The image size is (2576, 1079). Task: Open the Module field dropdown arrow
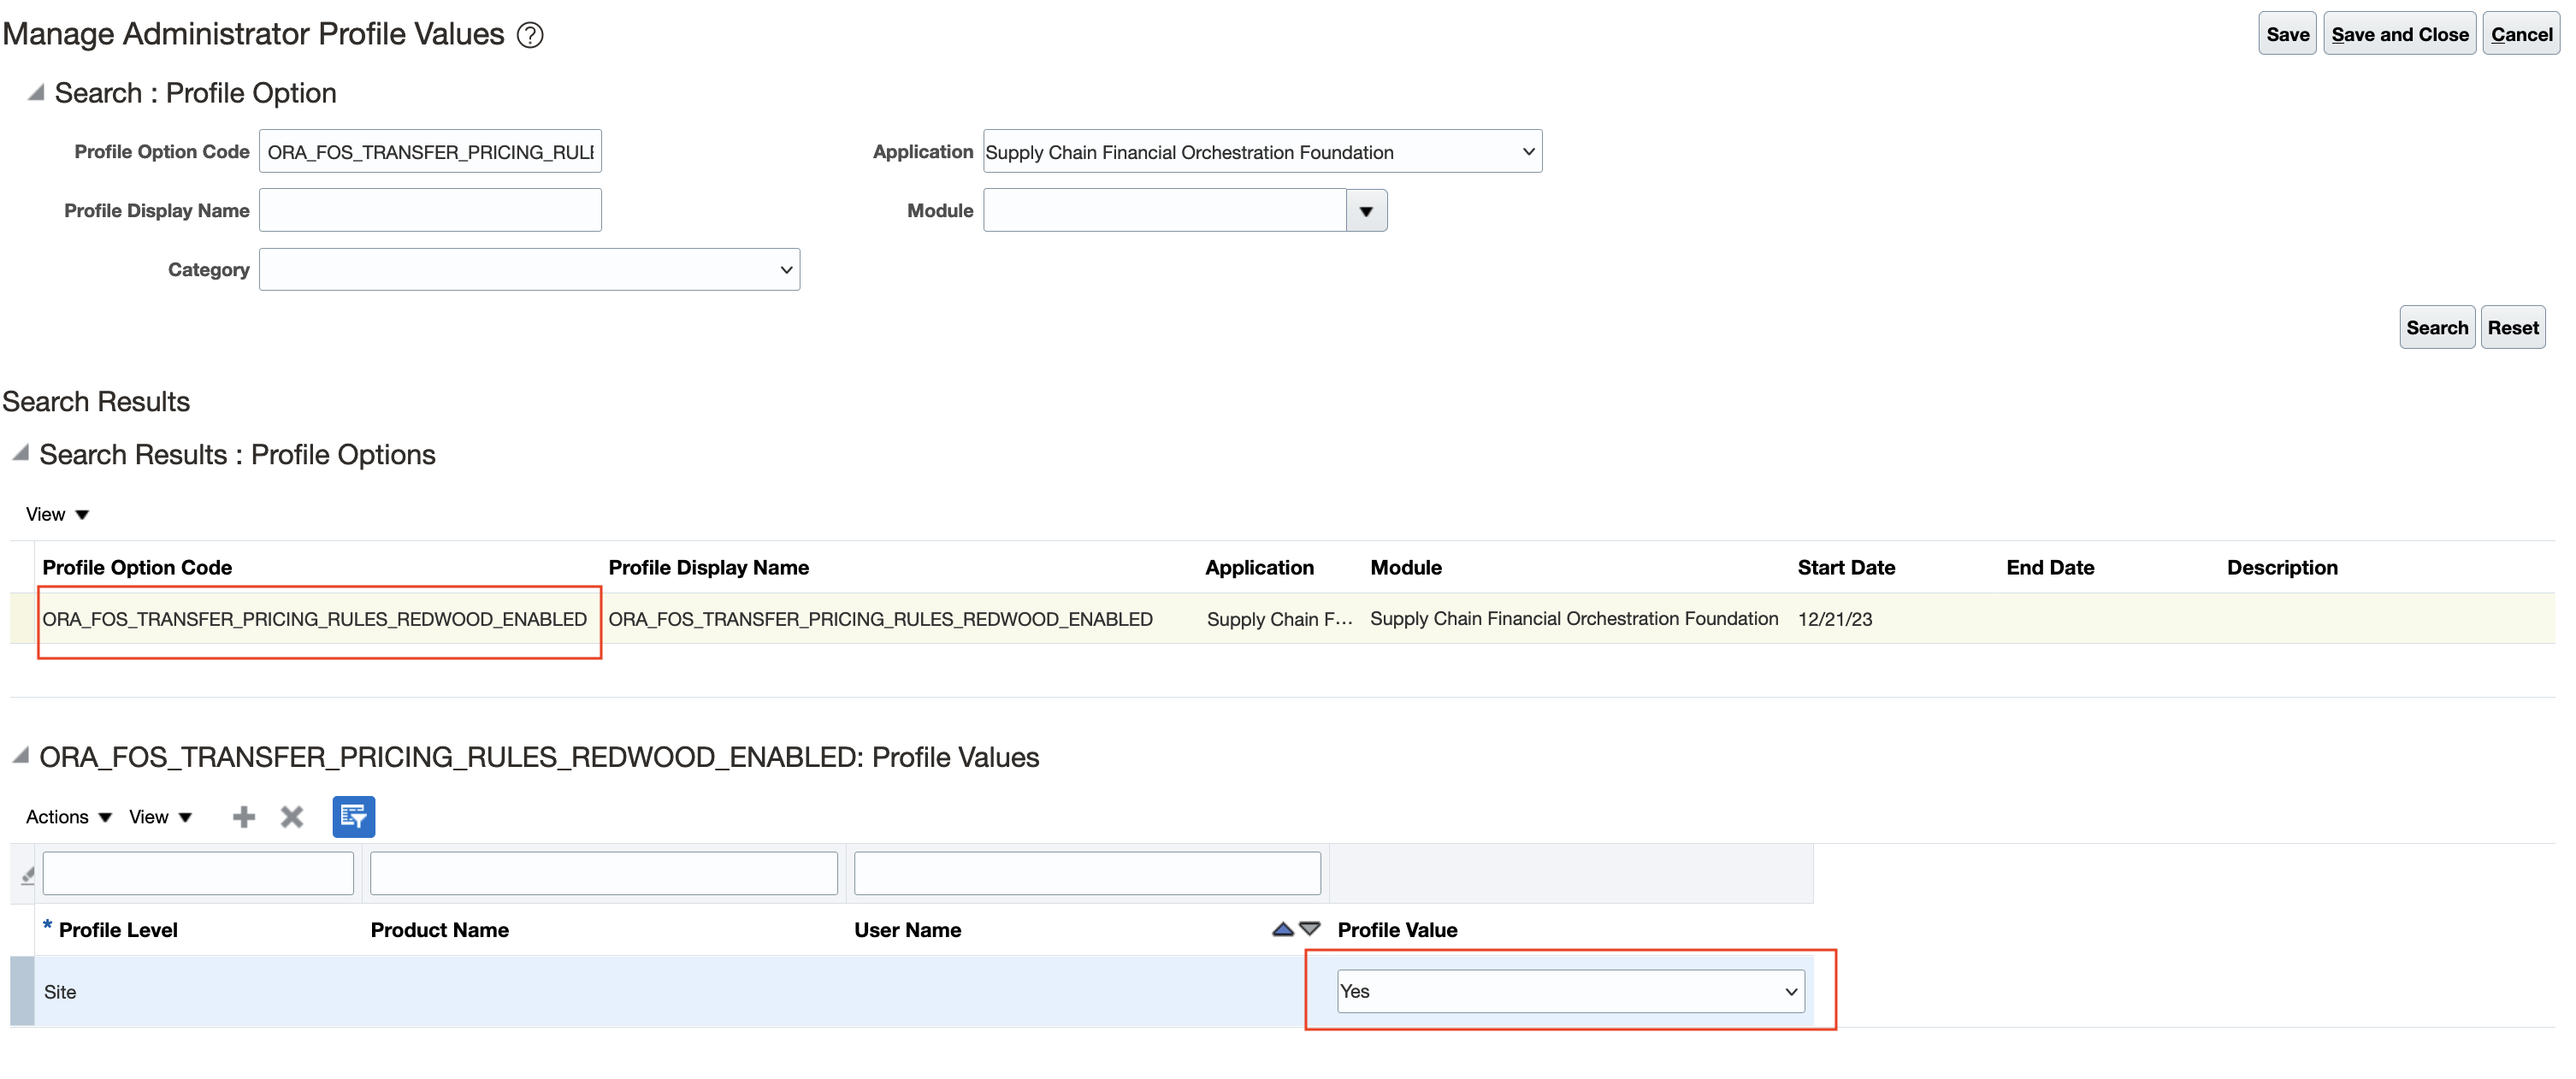tap(1366, 211)
